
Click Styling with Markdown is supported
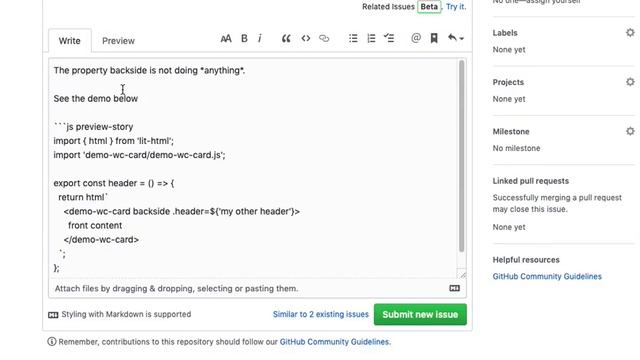[x=120, y=314]
